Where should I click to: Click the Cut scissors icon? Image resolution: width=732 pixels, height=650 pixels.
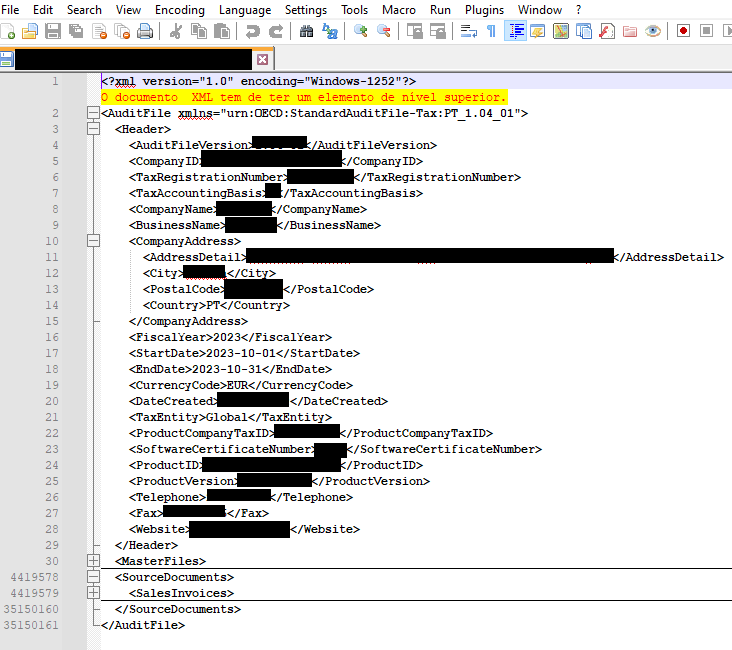tap(175, 31)
